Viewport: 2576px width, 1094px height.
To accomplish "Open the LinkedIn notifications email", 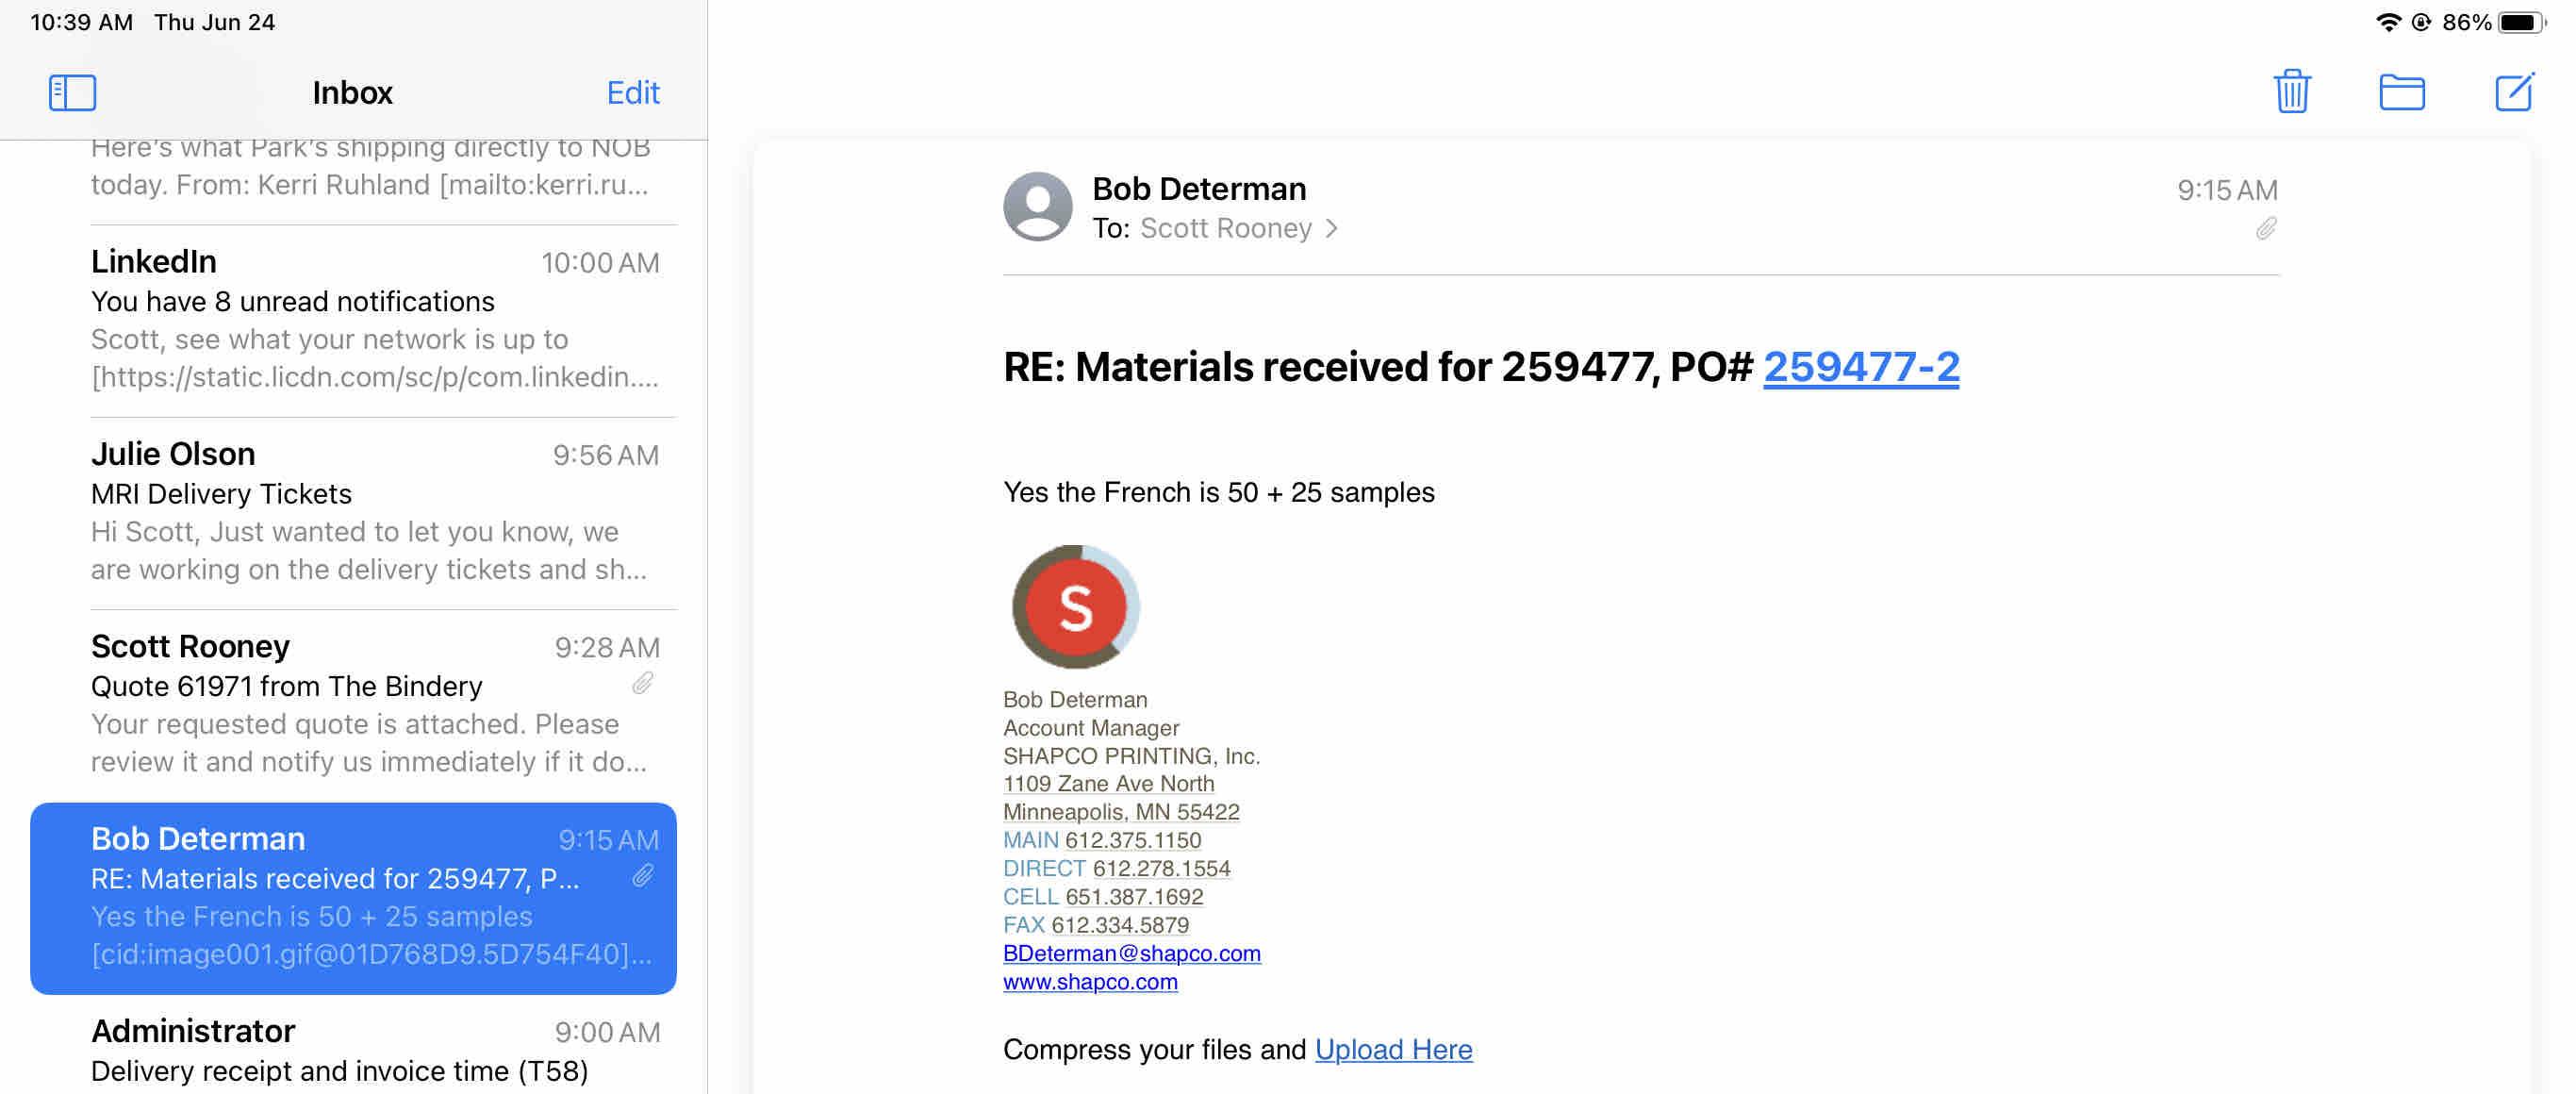I will point(374,319).
